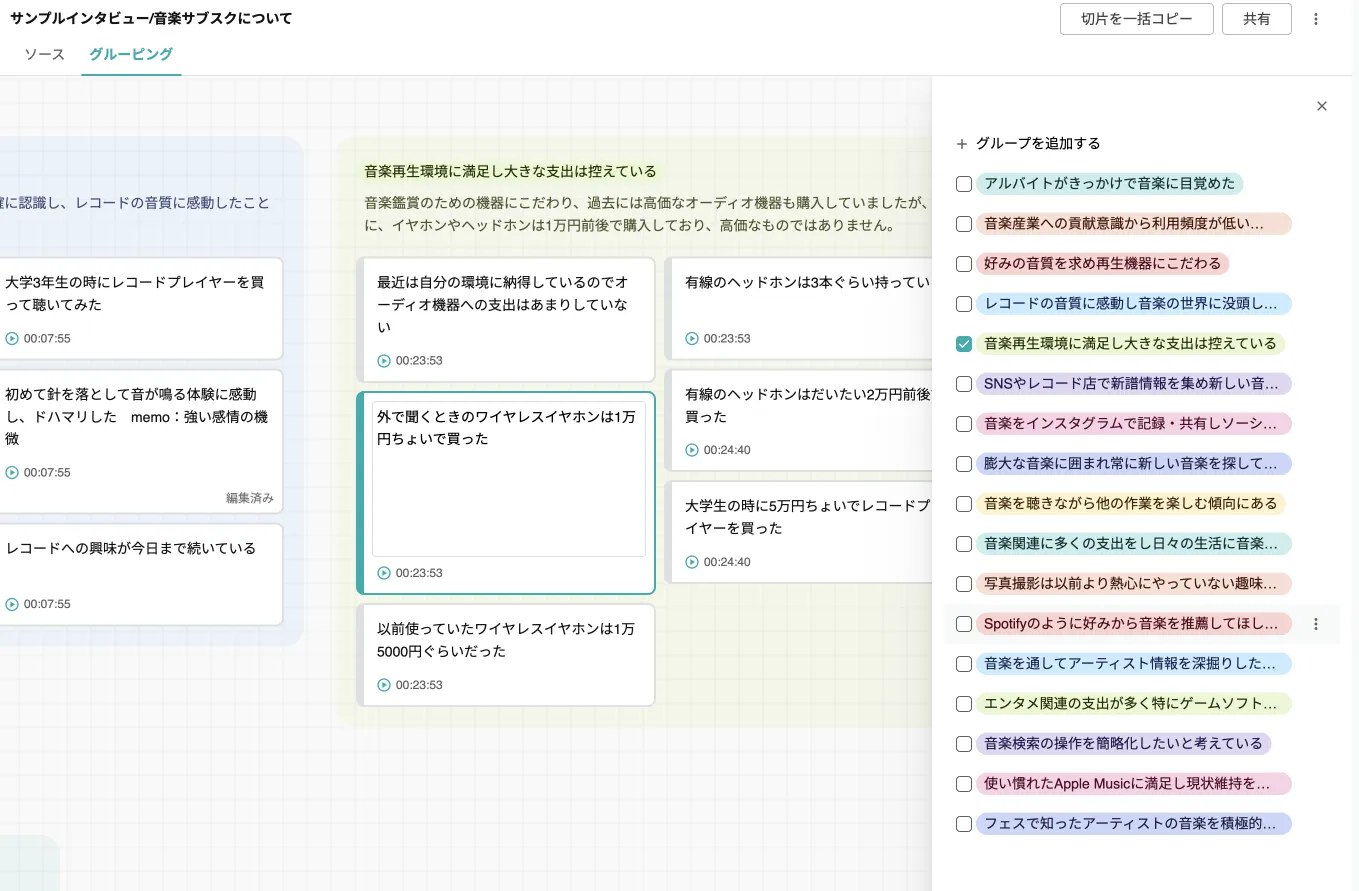Click the 切片を一括コピー button
The image size is (1359, 891).
coord(1137,19)
